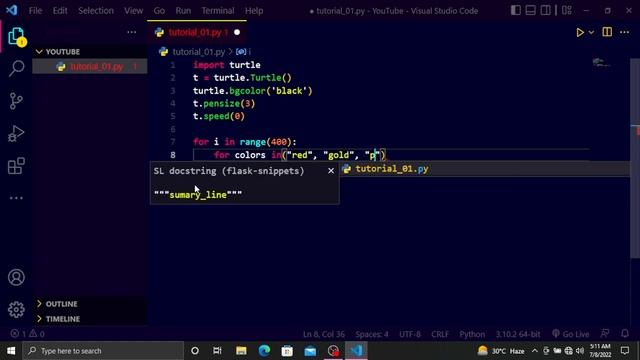The image size is (640, 360).
Task: Click the code minimap preview
Action: point(601,62)
